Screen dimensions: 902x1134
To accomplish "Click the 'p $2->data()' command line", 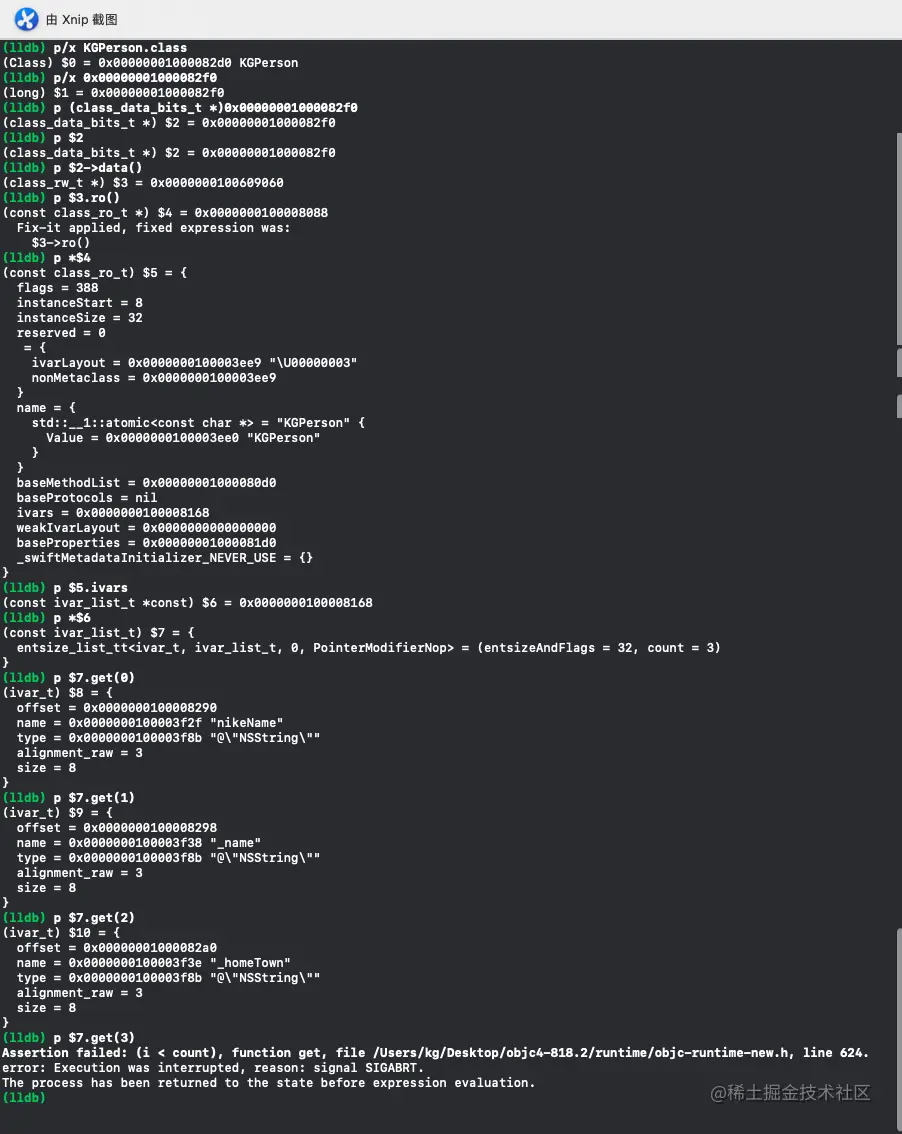I will (x=72, y=168).
